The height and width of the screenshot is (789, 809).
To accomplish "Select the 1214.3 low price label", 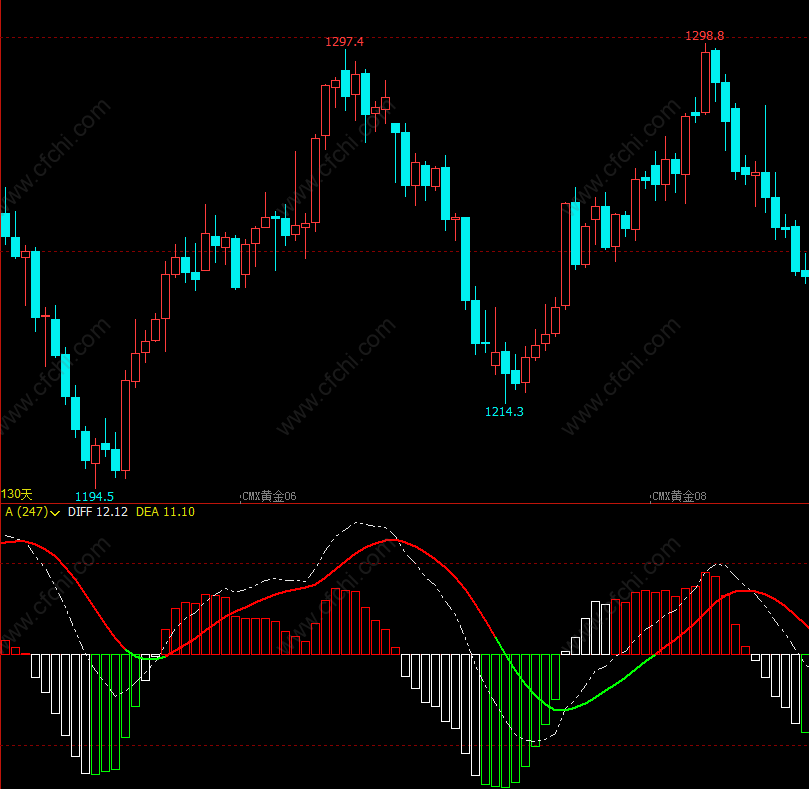I will 504,411.
